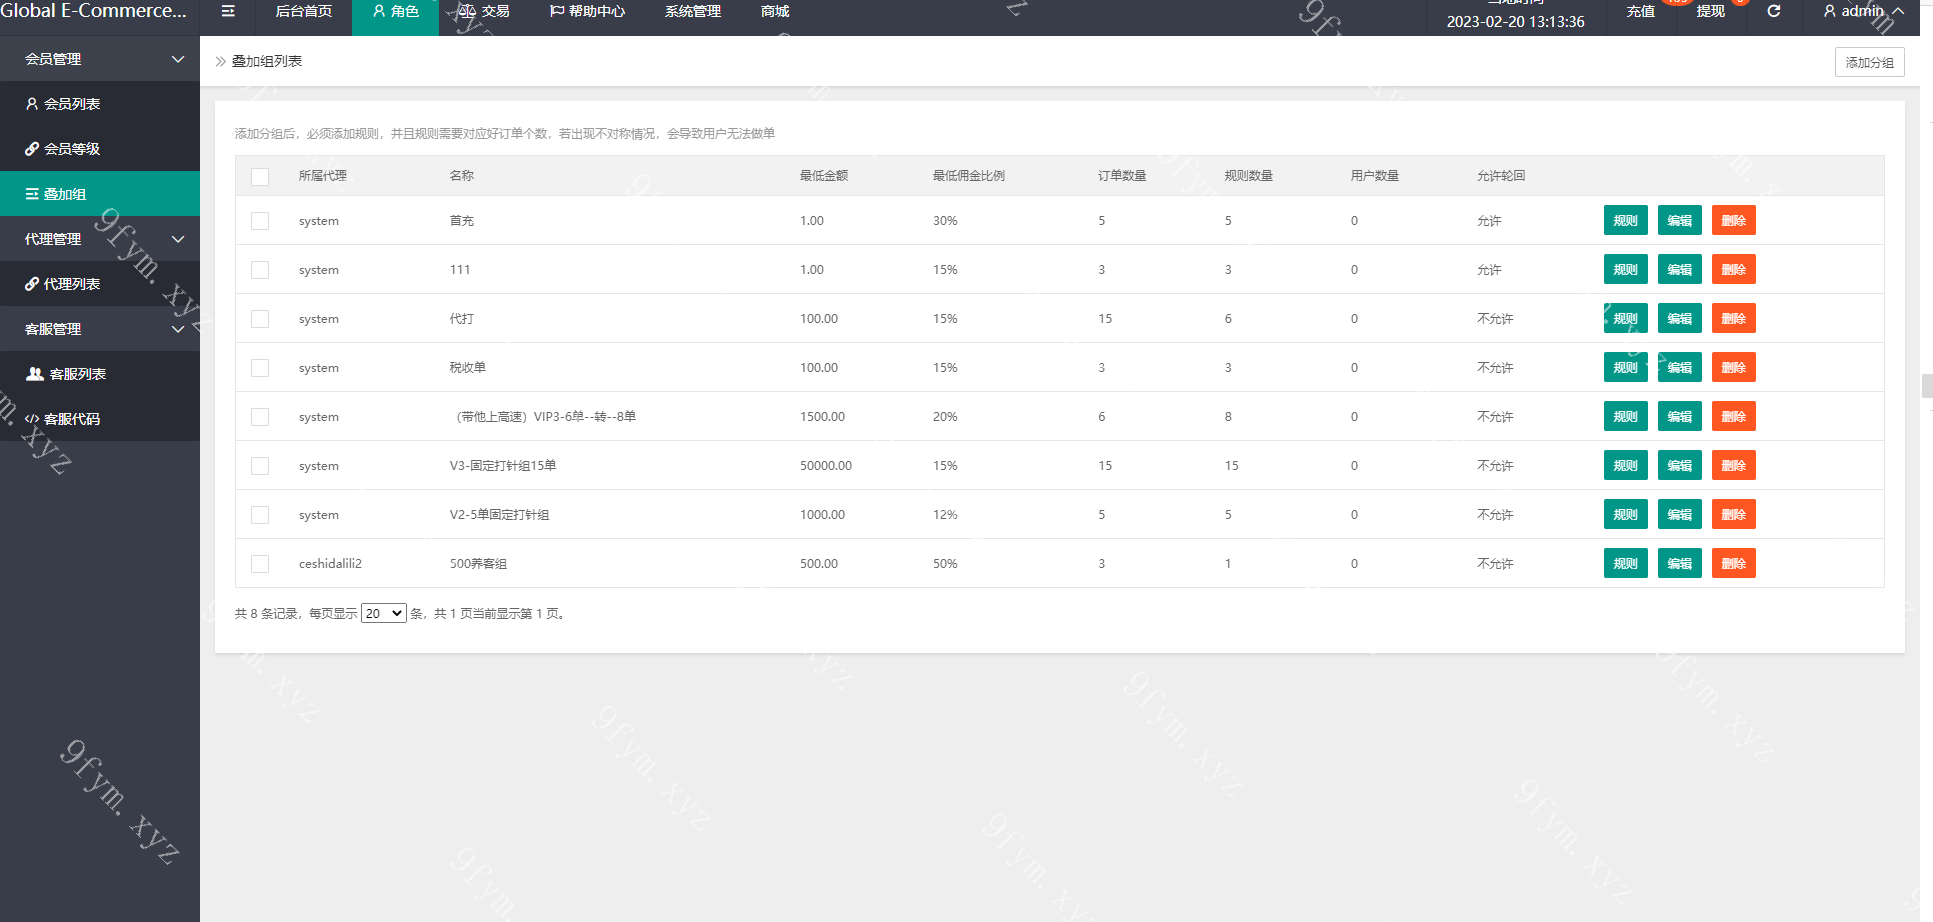Check the 税收单 row checkbox
The image size is (1933, 922).
point(260,368)
